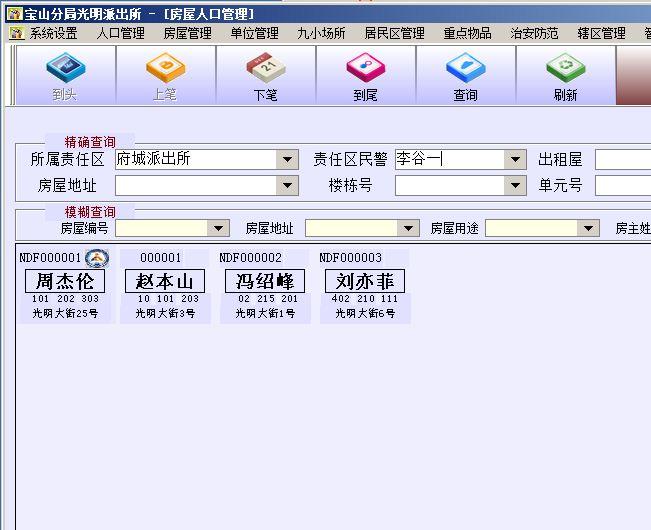This screenshot has height=530, width=651.
Task: Expand the 所属责任区 dropdown arrow
Action: (x=287, y=159)
